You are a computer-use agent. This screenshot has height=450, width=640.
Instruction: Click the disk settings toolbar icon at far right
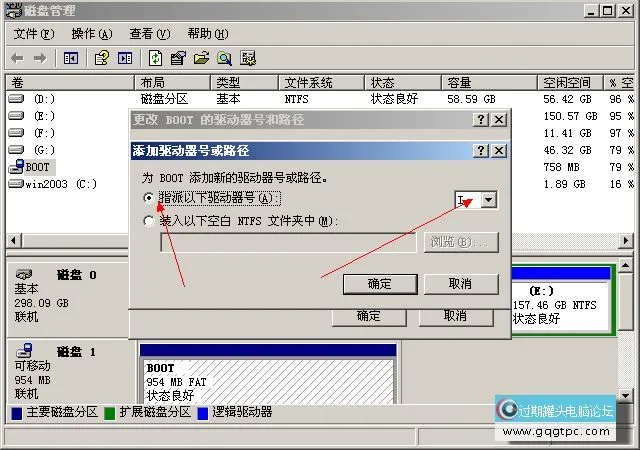click(x=248, y=58)
